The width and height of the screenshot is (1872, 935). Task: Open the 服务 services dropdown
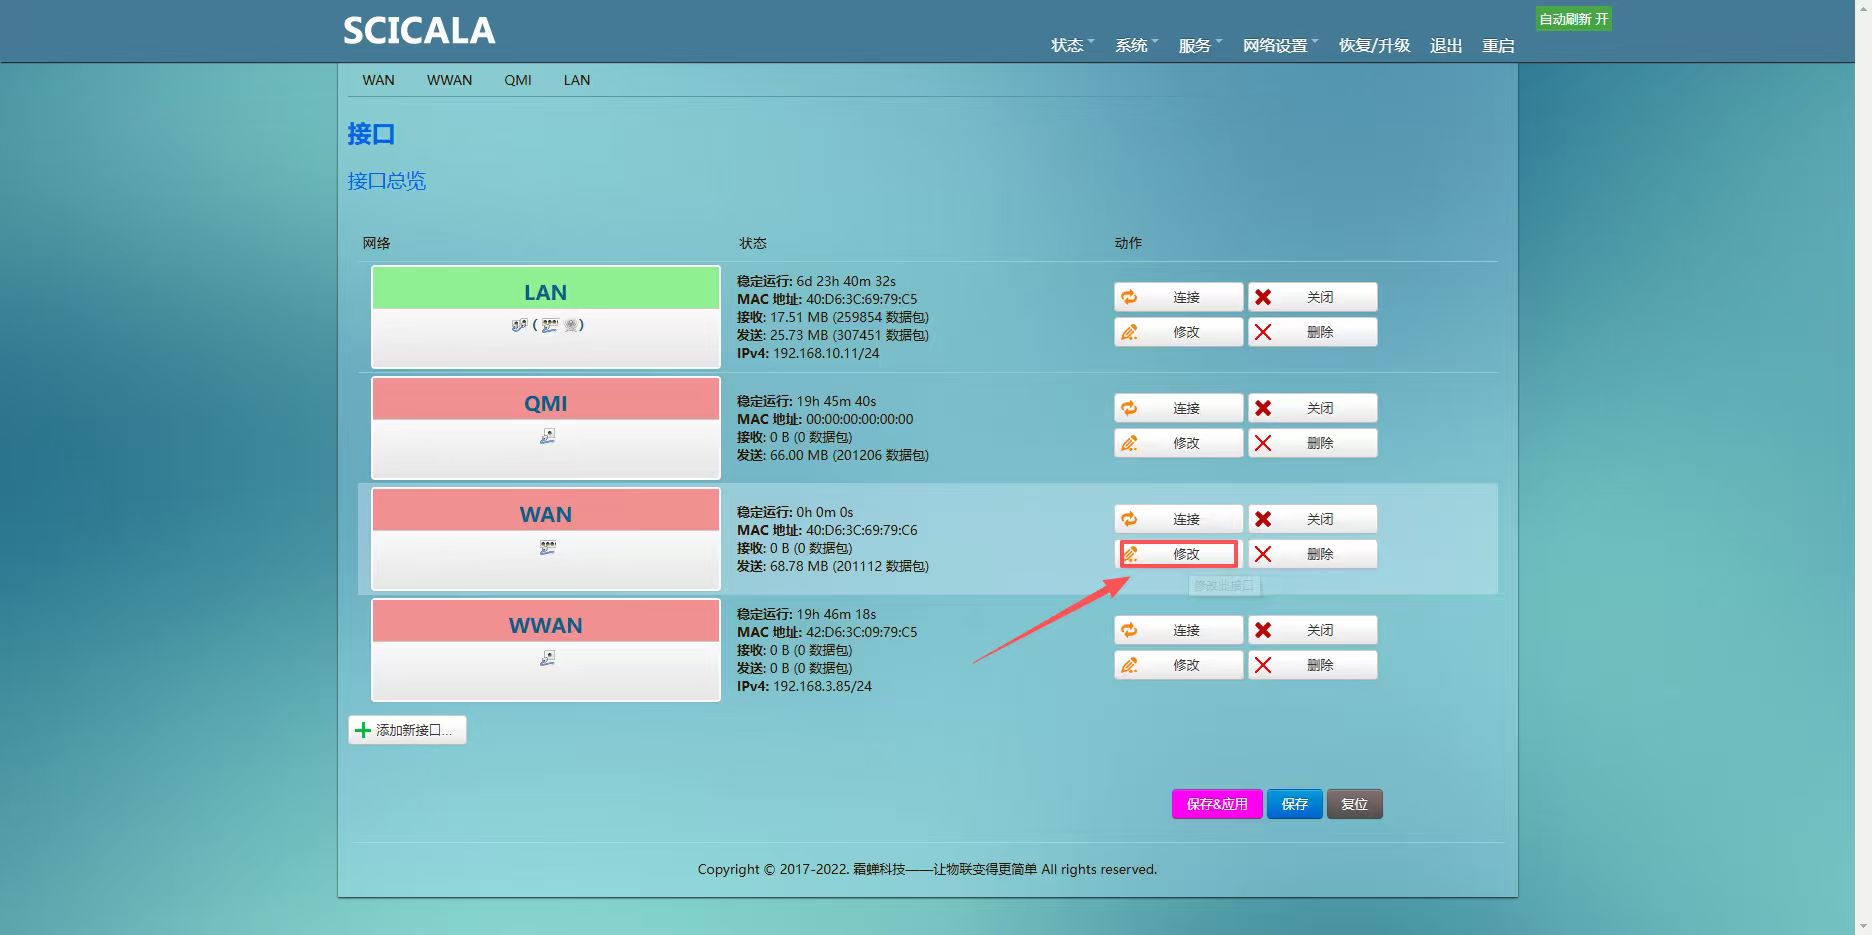(x=1199, y=46)
